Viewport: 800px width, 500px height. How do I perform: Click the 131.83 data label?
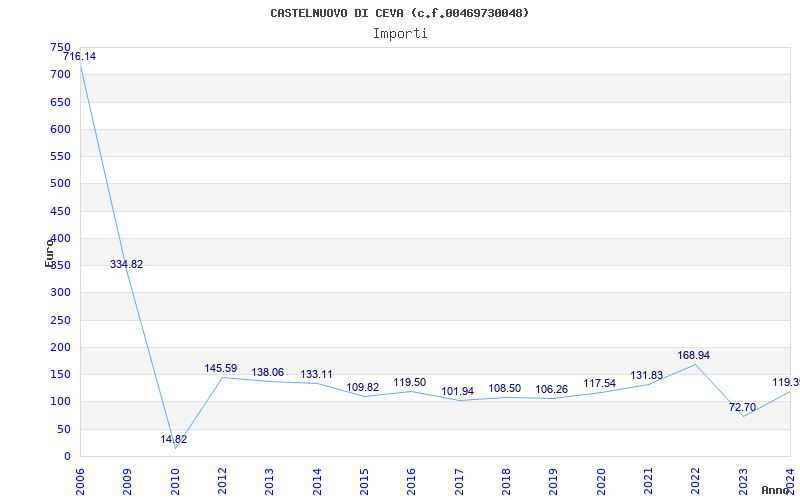coord(646,376)
